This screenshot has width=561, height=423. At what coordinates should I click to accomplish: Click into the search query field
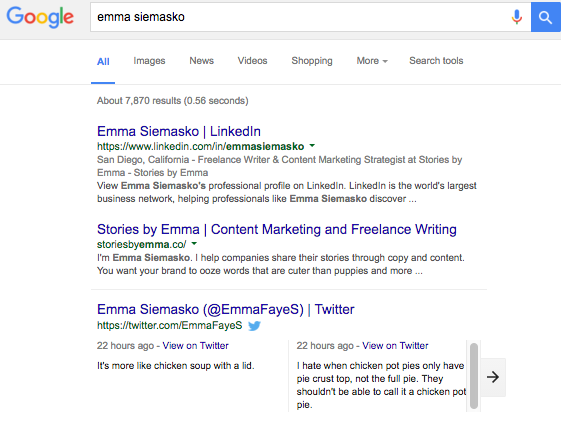click(301, 17)
